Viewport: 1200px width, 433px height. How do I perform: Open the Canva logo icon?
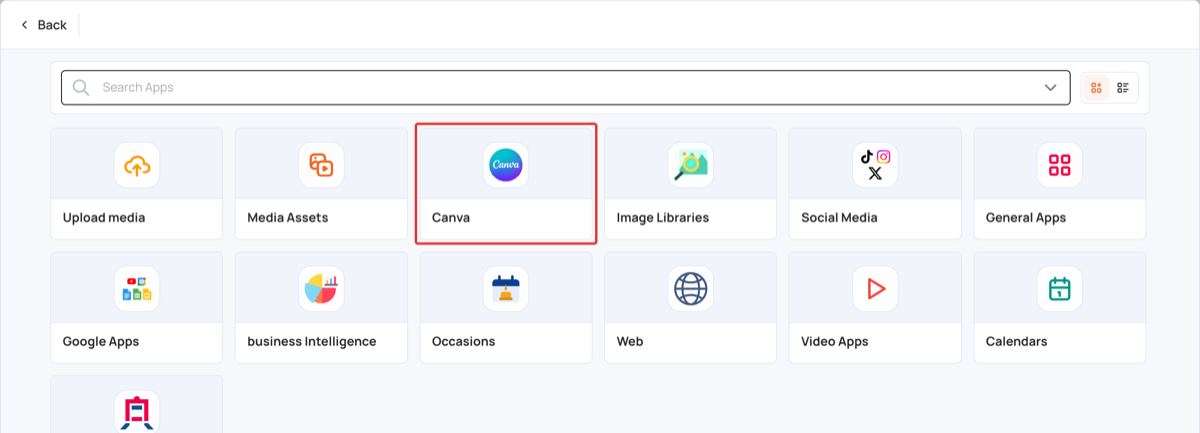click(x=506, y=165)
